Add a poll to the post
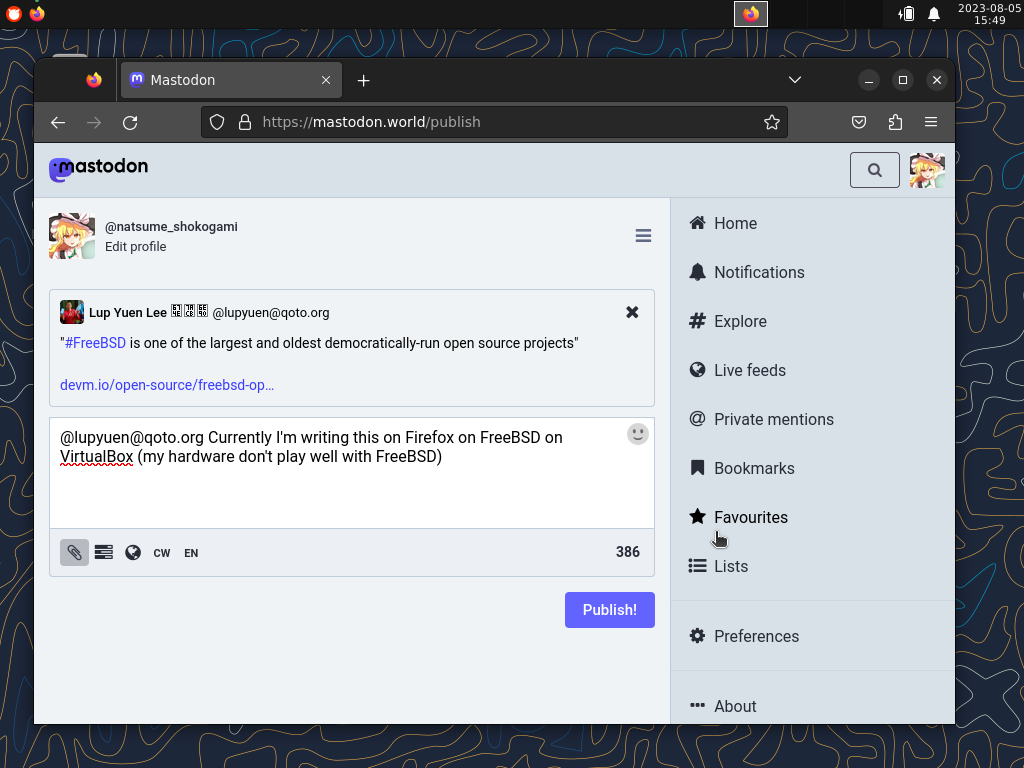The width and height of the screenshot is (1024, 768). 104,552
